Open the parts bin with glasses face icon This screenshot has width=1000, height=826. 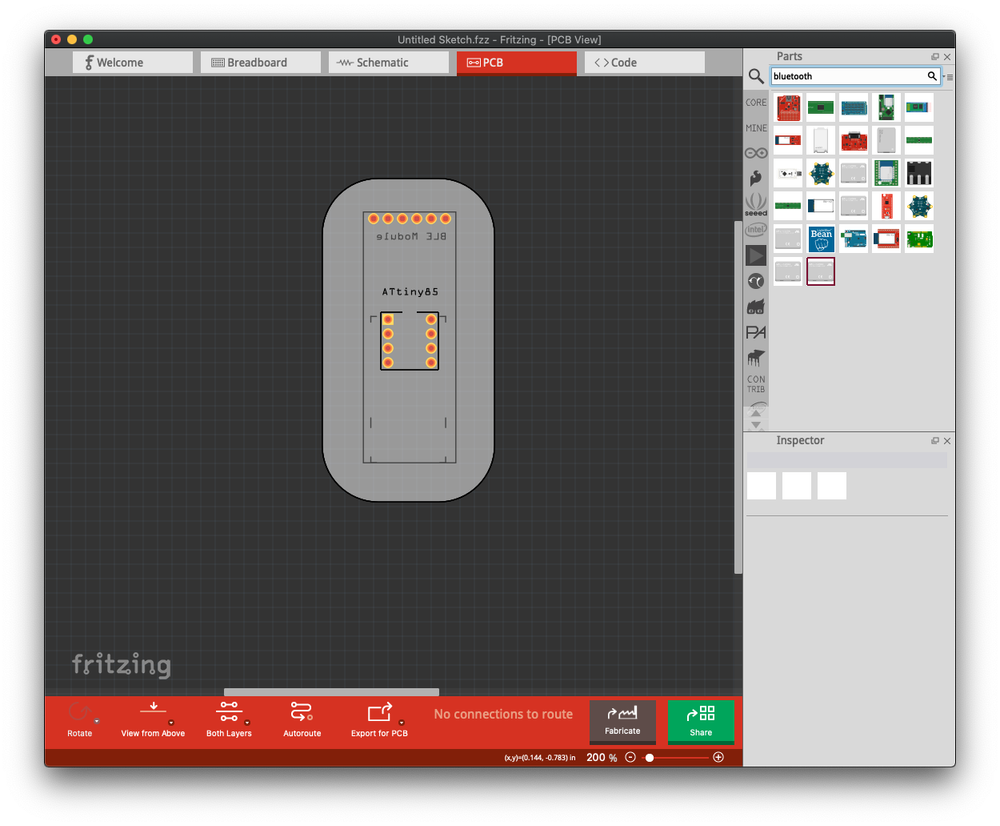click(756, 307)
